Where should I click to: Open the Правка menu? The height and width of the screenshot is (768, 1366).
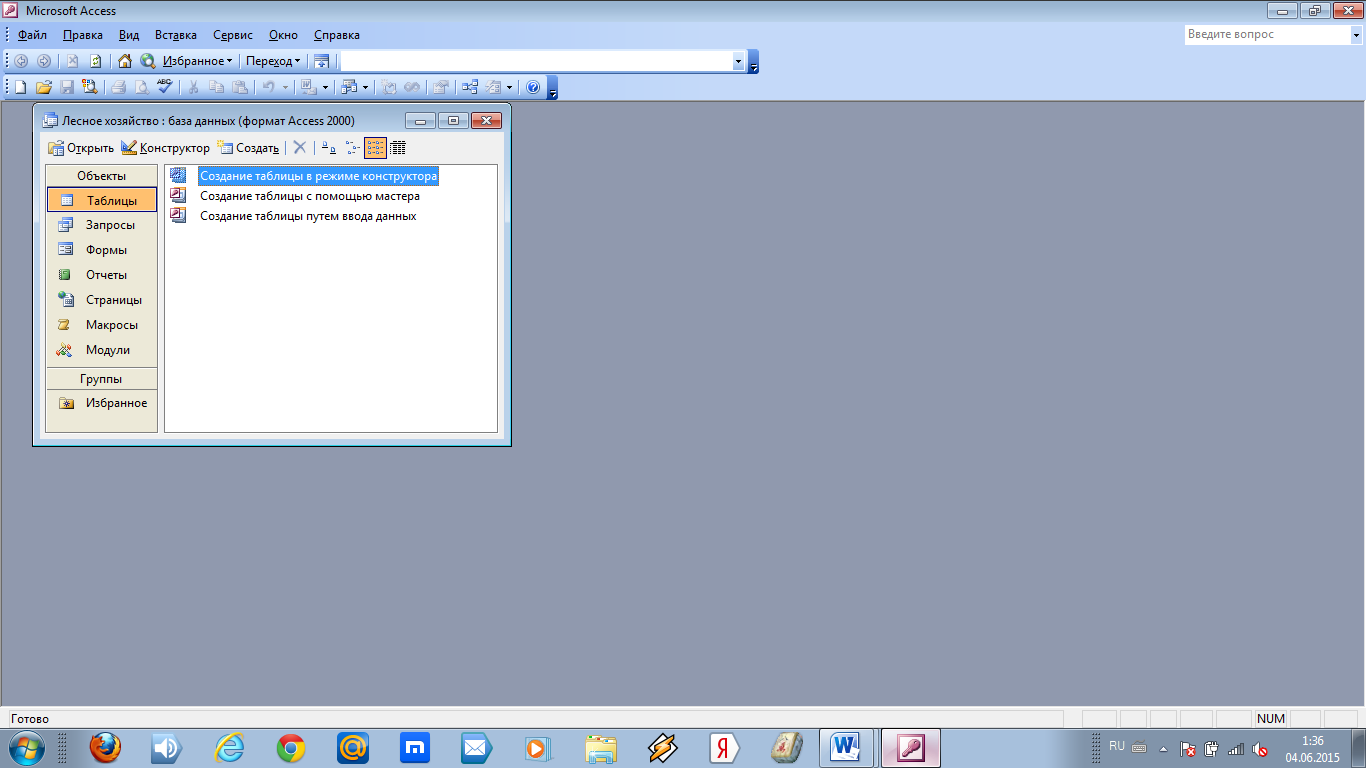(82, 35)
